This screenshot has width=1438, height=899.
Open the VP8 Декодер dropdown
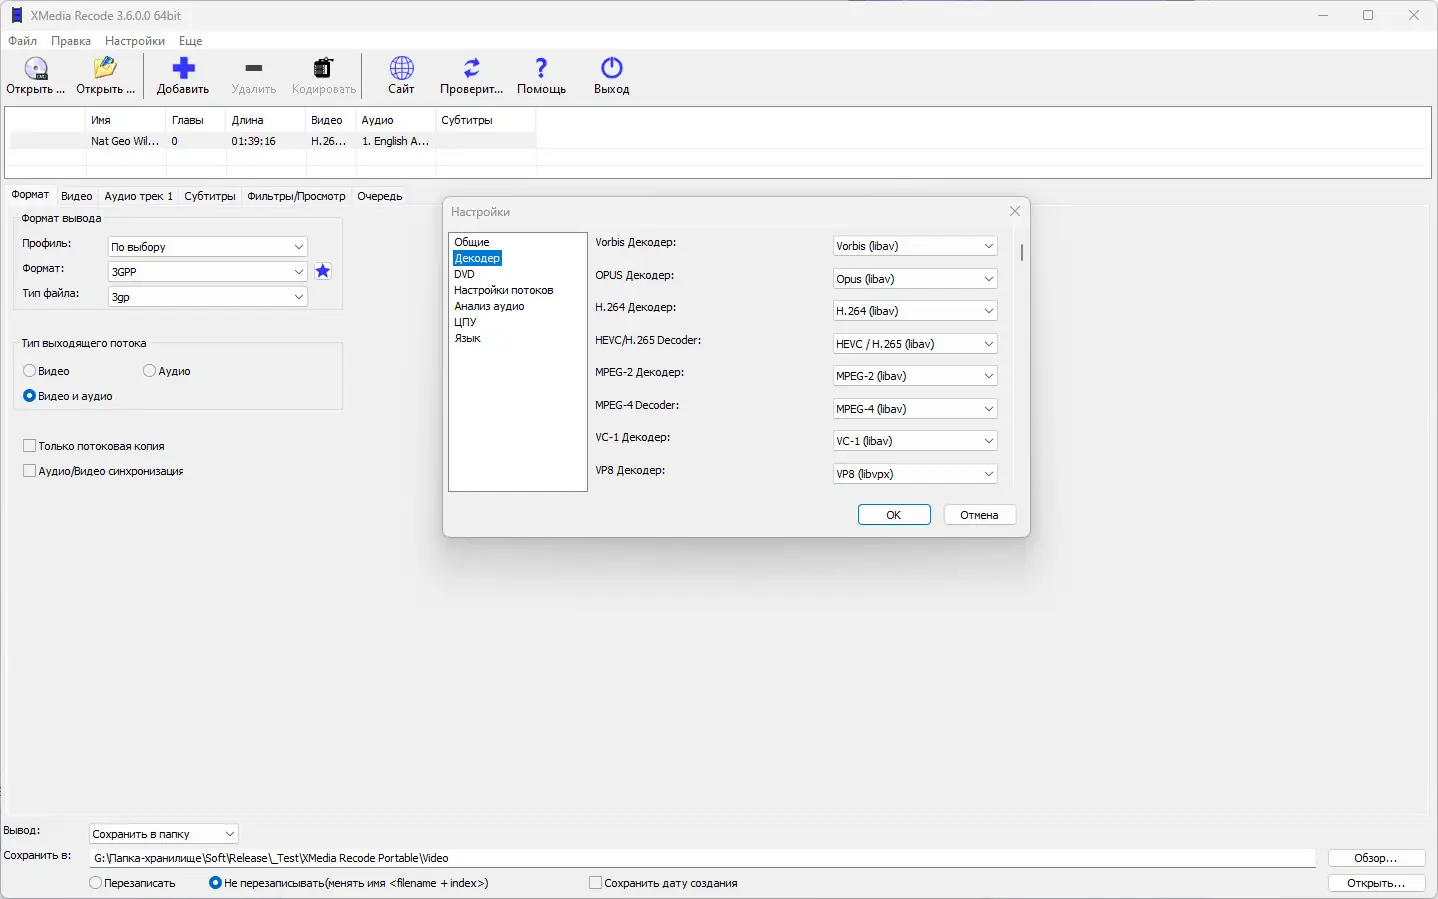click(915, 474)
